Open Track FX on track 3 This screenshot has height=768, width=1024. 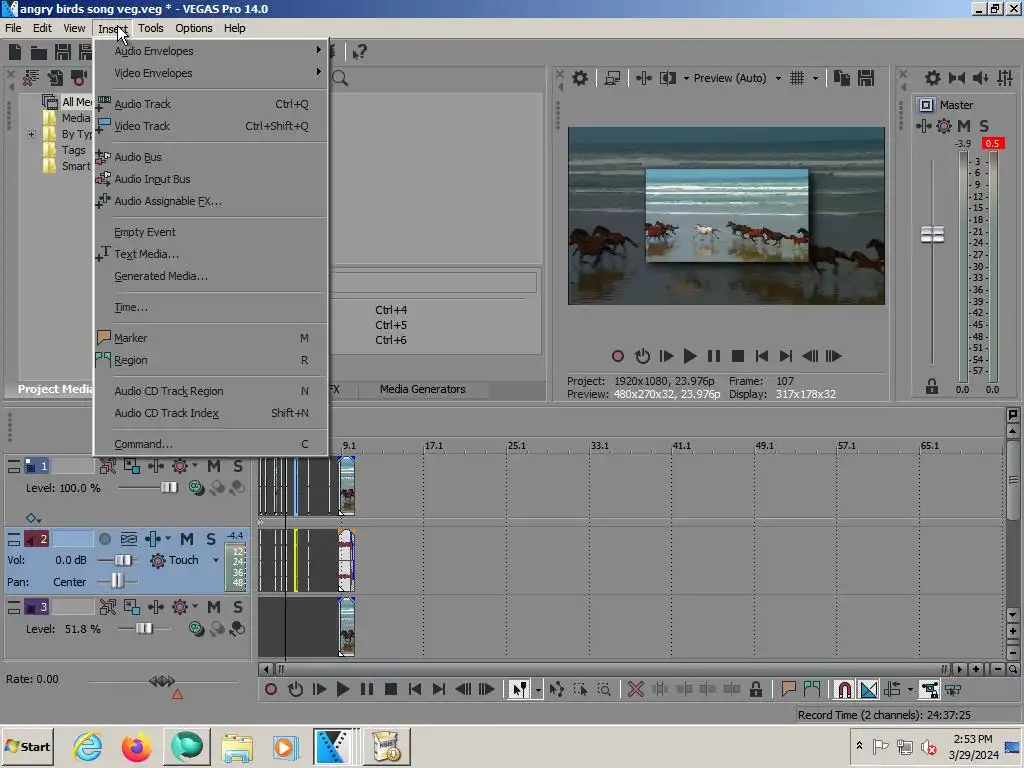pyautogui.click(x=155, y=607)
